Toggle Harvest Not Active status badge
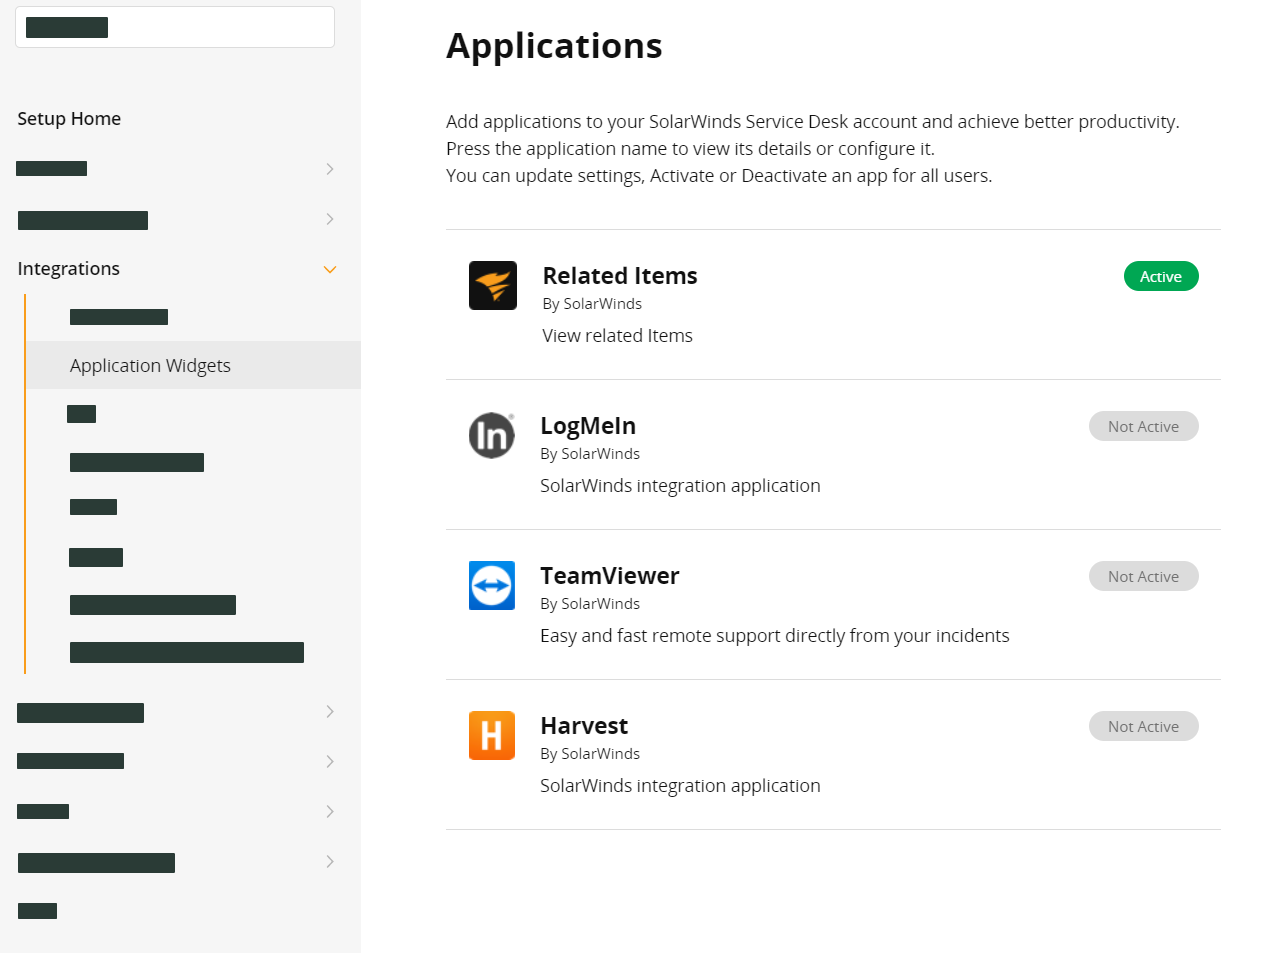The image size is (1283, 953). point(1143,726)
